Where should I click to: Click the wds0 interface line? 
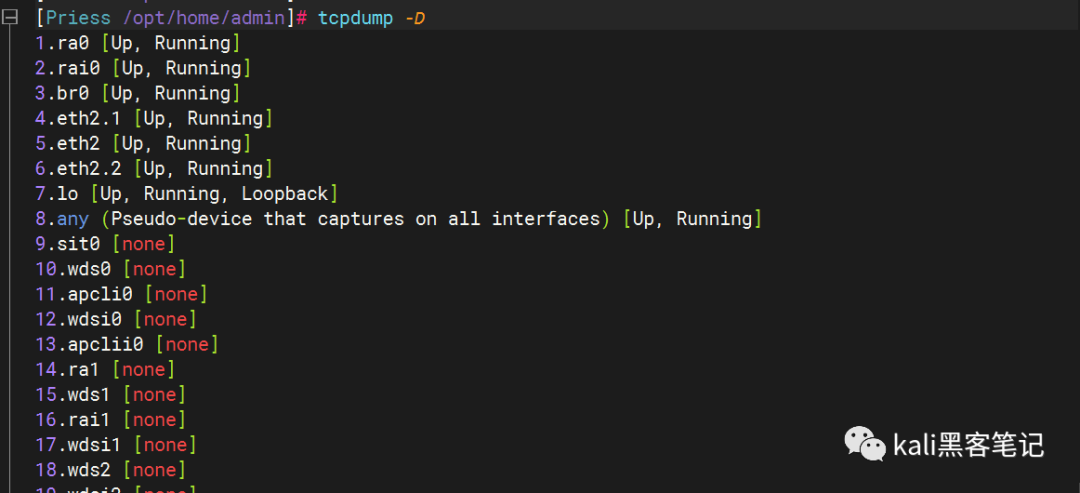click(x=110, y=269)
